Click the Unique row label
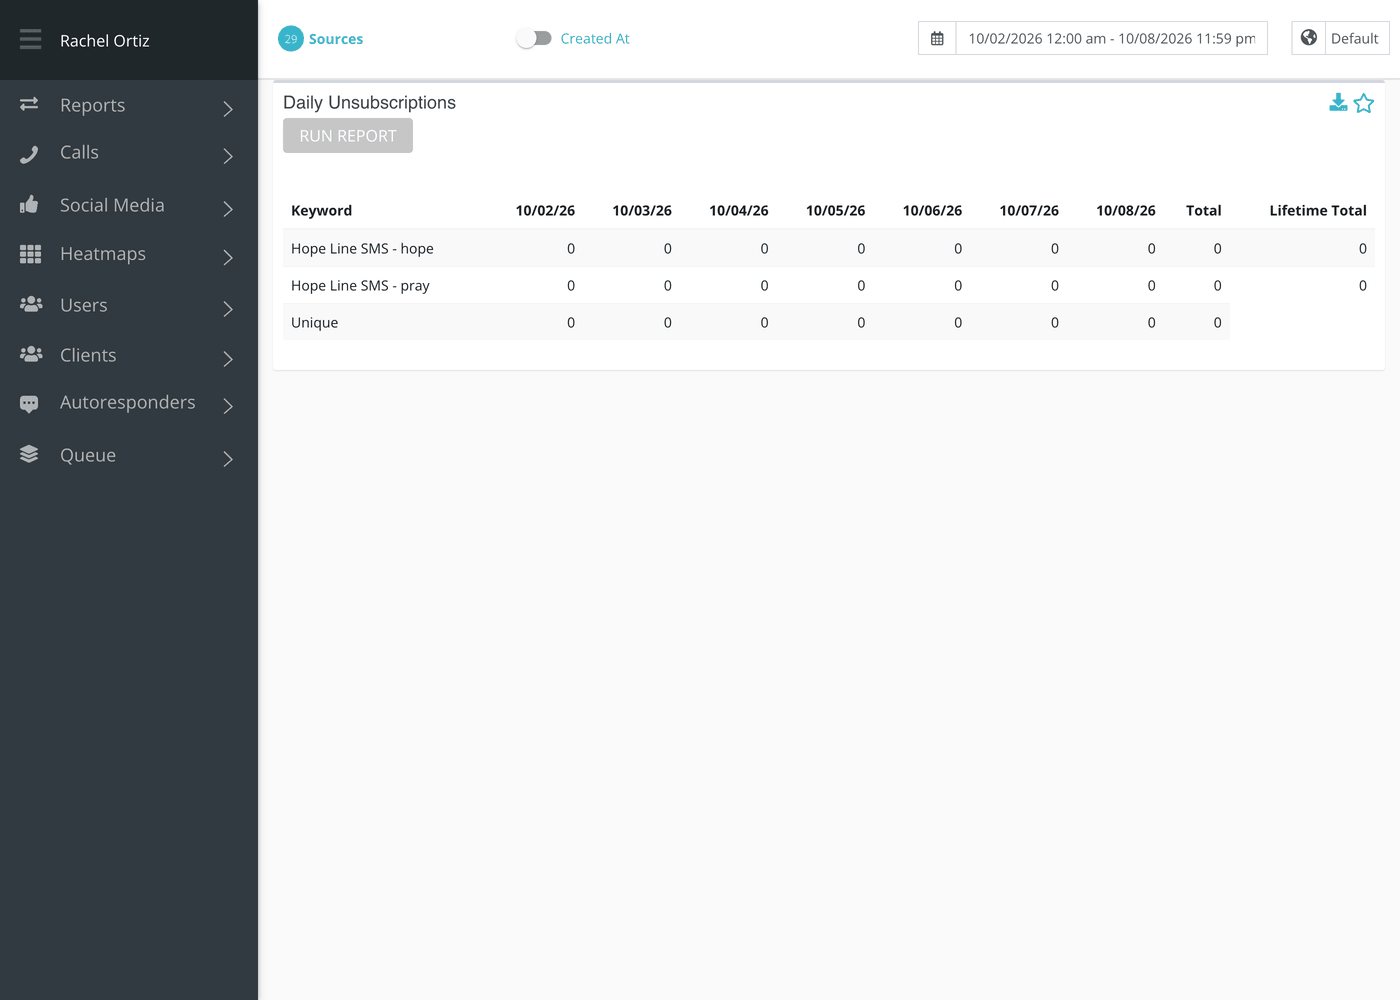 tap(315, 322)
